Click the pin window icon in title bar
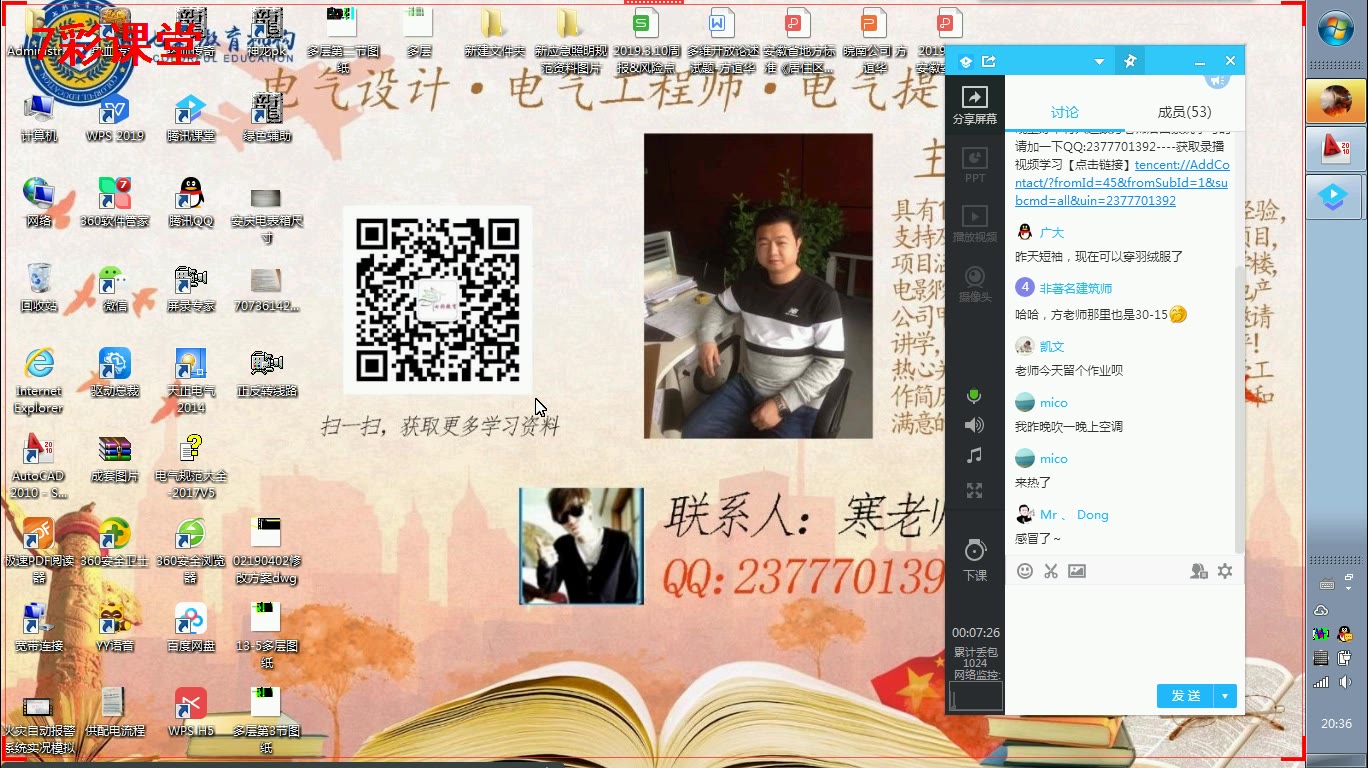This screenshot has width=1368, height=768. point(1130,61)
